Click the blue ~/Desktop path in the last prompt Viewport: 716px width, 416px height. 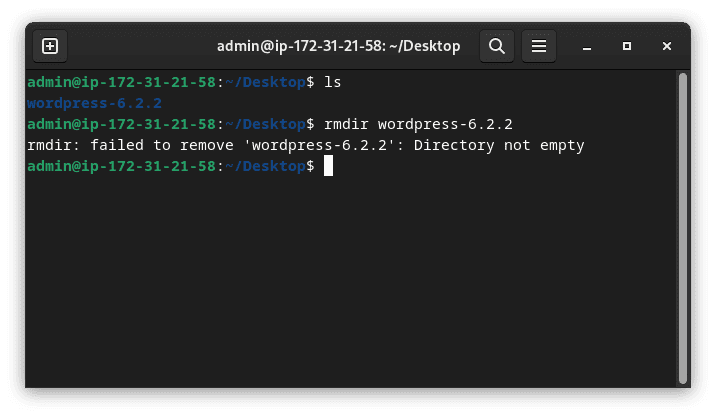tap(265, 166)
